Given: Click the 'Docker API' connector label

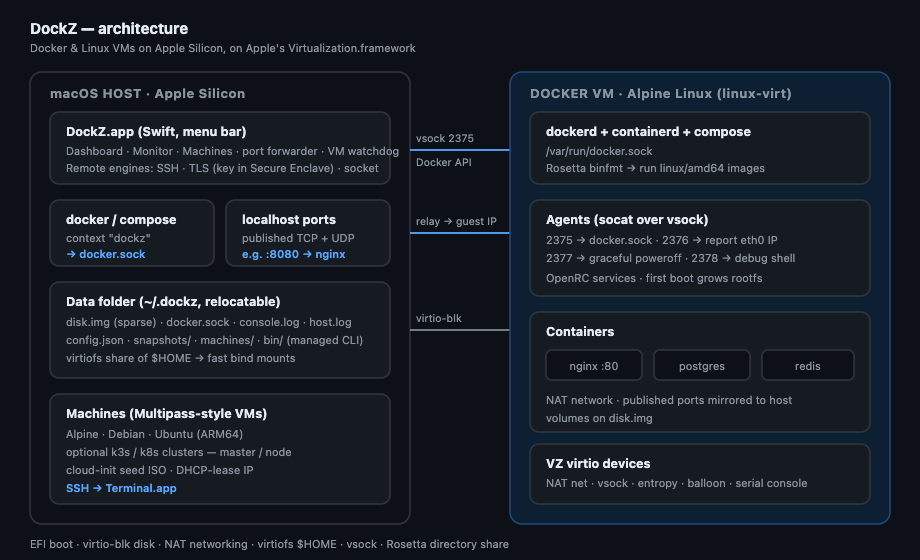Looking at the screenshot, I should [x=444, y=162].
